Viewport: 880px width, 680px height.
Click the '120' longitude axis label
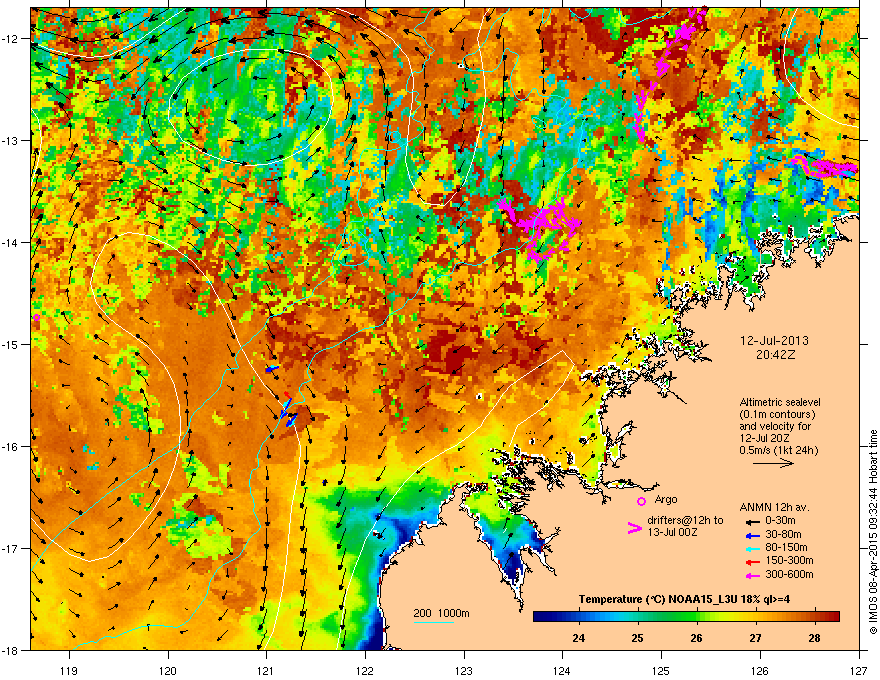168,670
